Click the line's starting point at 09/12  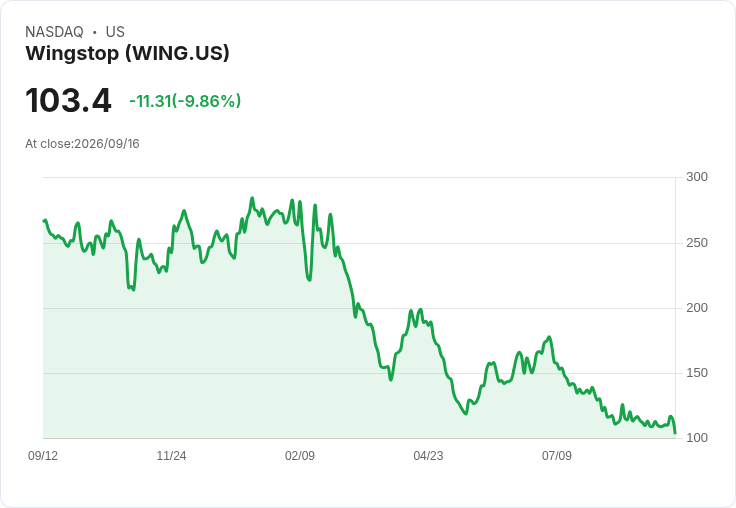click(44, 221)
